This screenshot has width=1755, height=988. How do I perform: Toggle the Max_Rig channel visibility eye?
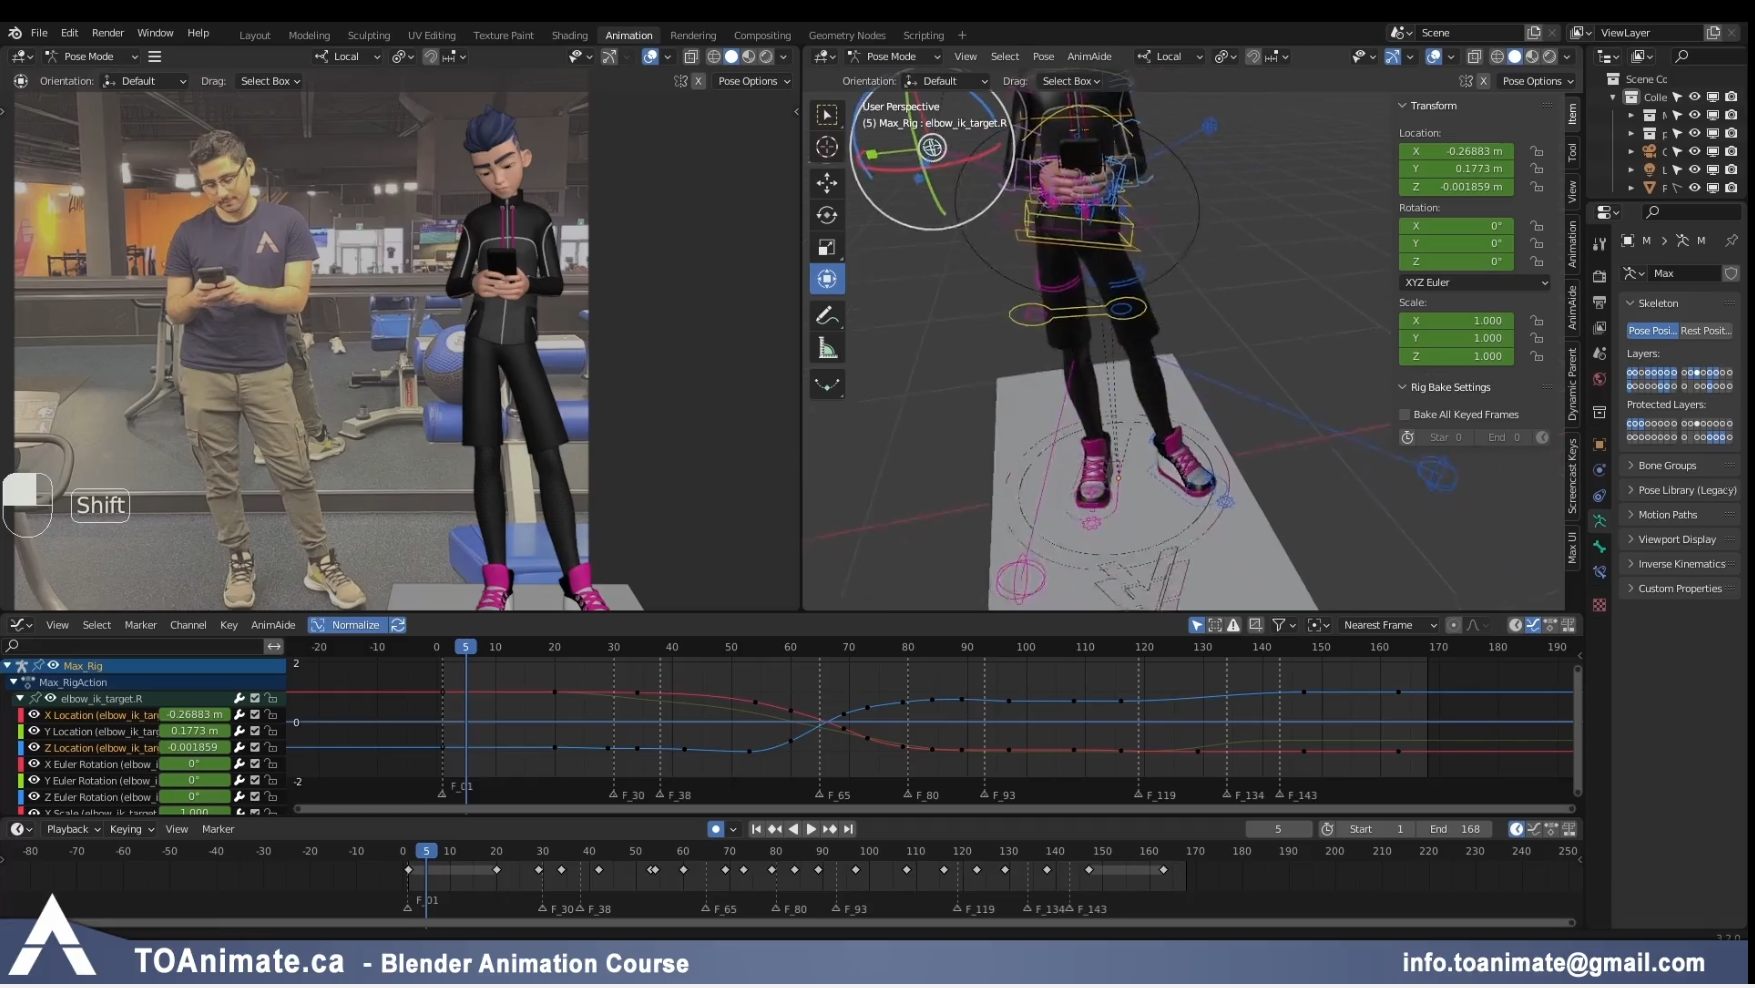point(54,666)
